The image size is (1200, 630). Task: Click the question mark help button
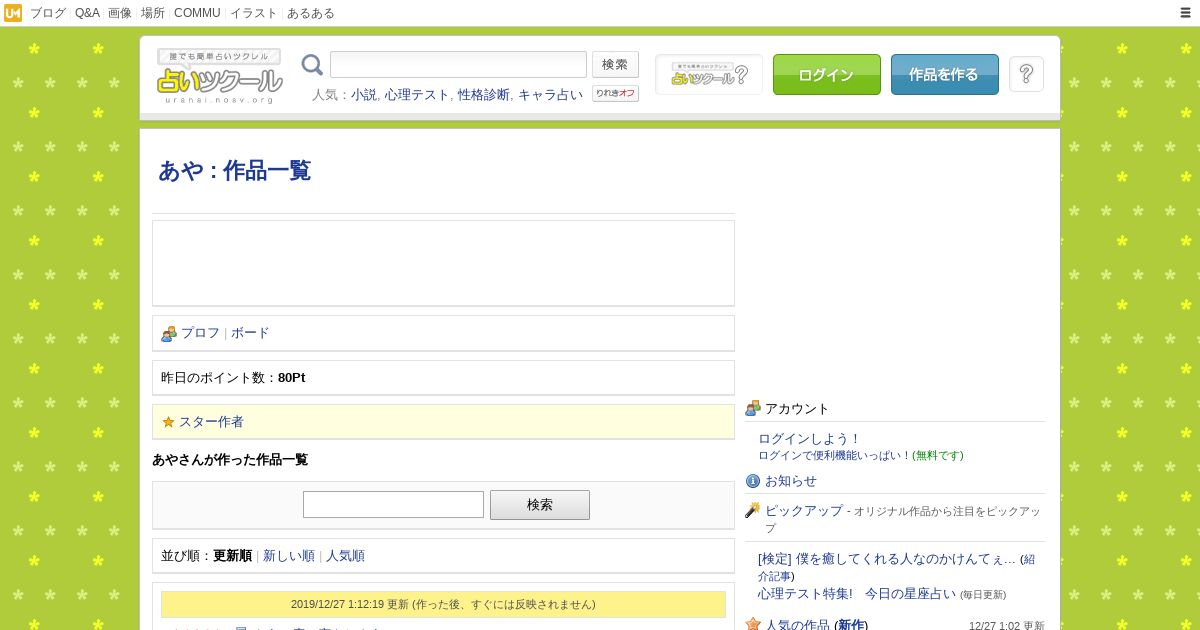click(x=1026, y=74)
